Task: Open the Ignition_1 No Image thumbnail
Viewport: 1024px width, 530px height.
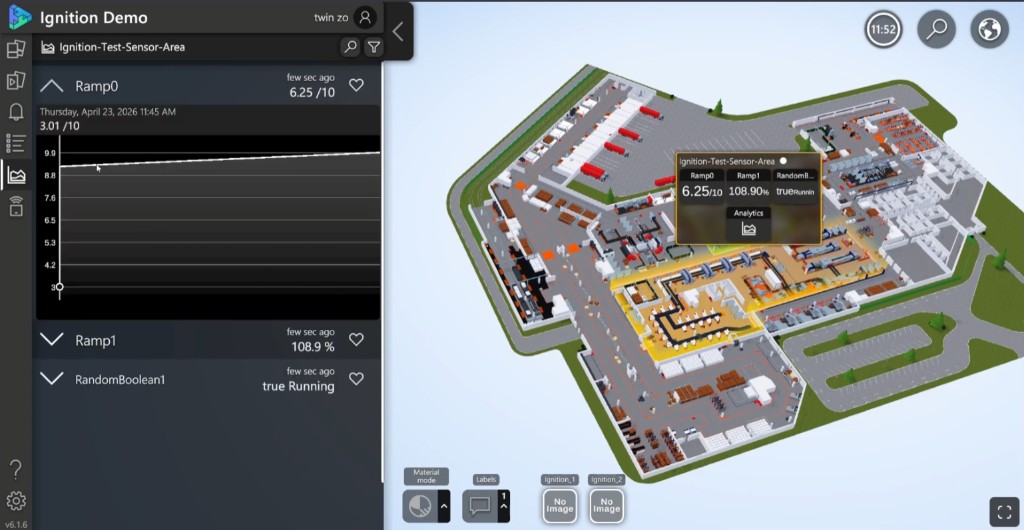Action: (x=560, y=506)
